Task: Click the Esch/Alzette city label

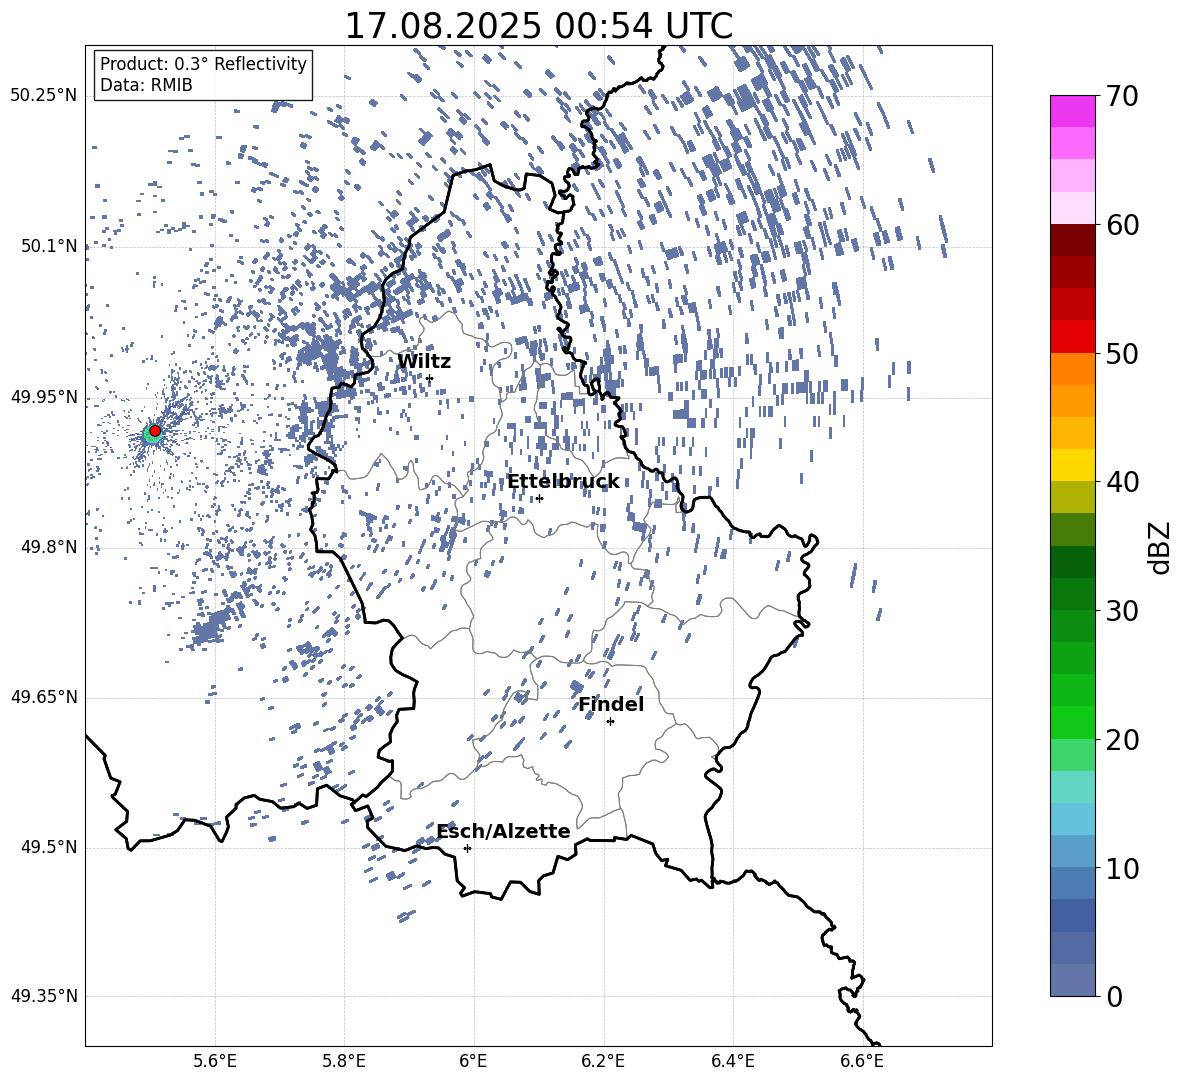Action: click(x=504, y=831)
